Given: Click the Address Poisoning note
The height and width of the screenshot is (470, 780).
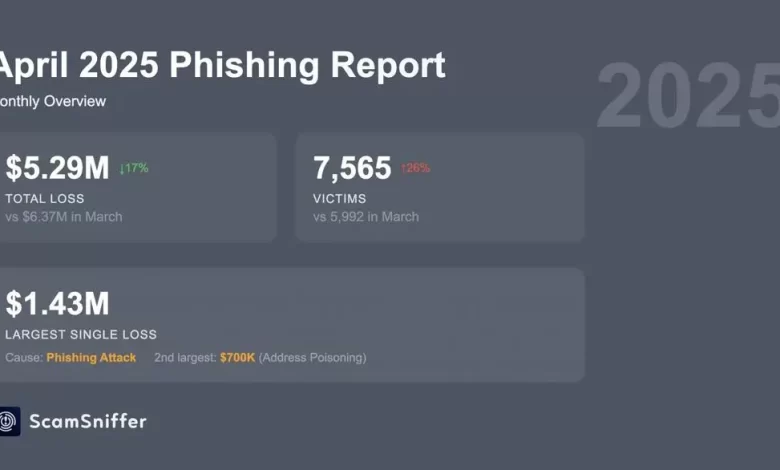Looking at the screenshot, I should [x=312, y=358].
